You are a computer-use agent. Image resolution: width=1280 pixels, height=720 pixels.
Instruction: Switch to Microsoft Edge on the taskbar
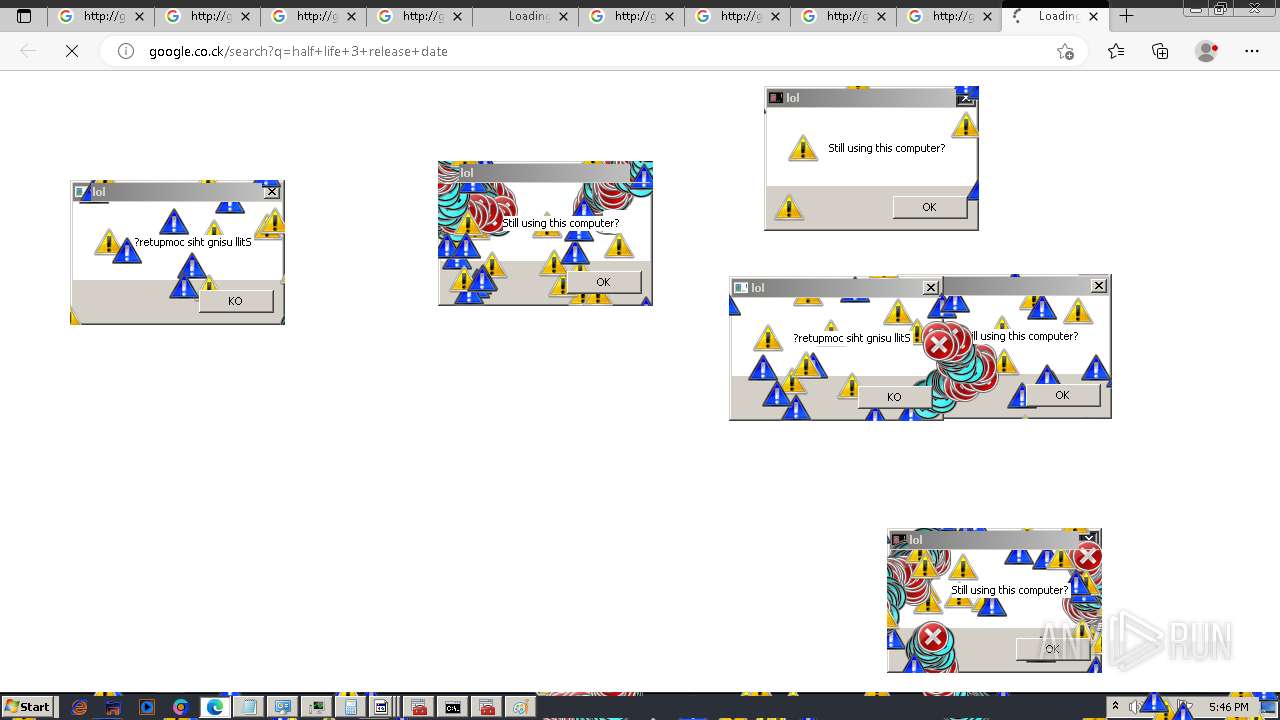pyautogui.click(x=215, y=707)
